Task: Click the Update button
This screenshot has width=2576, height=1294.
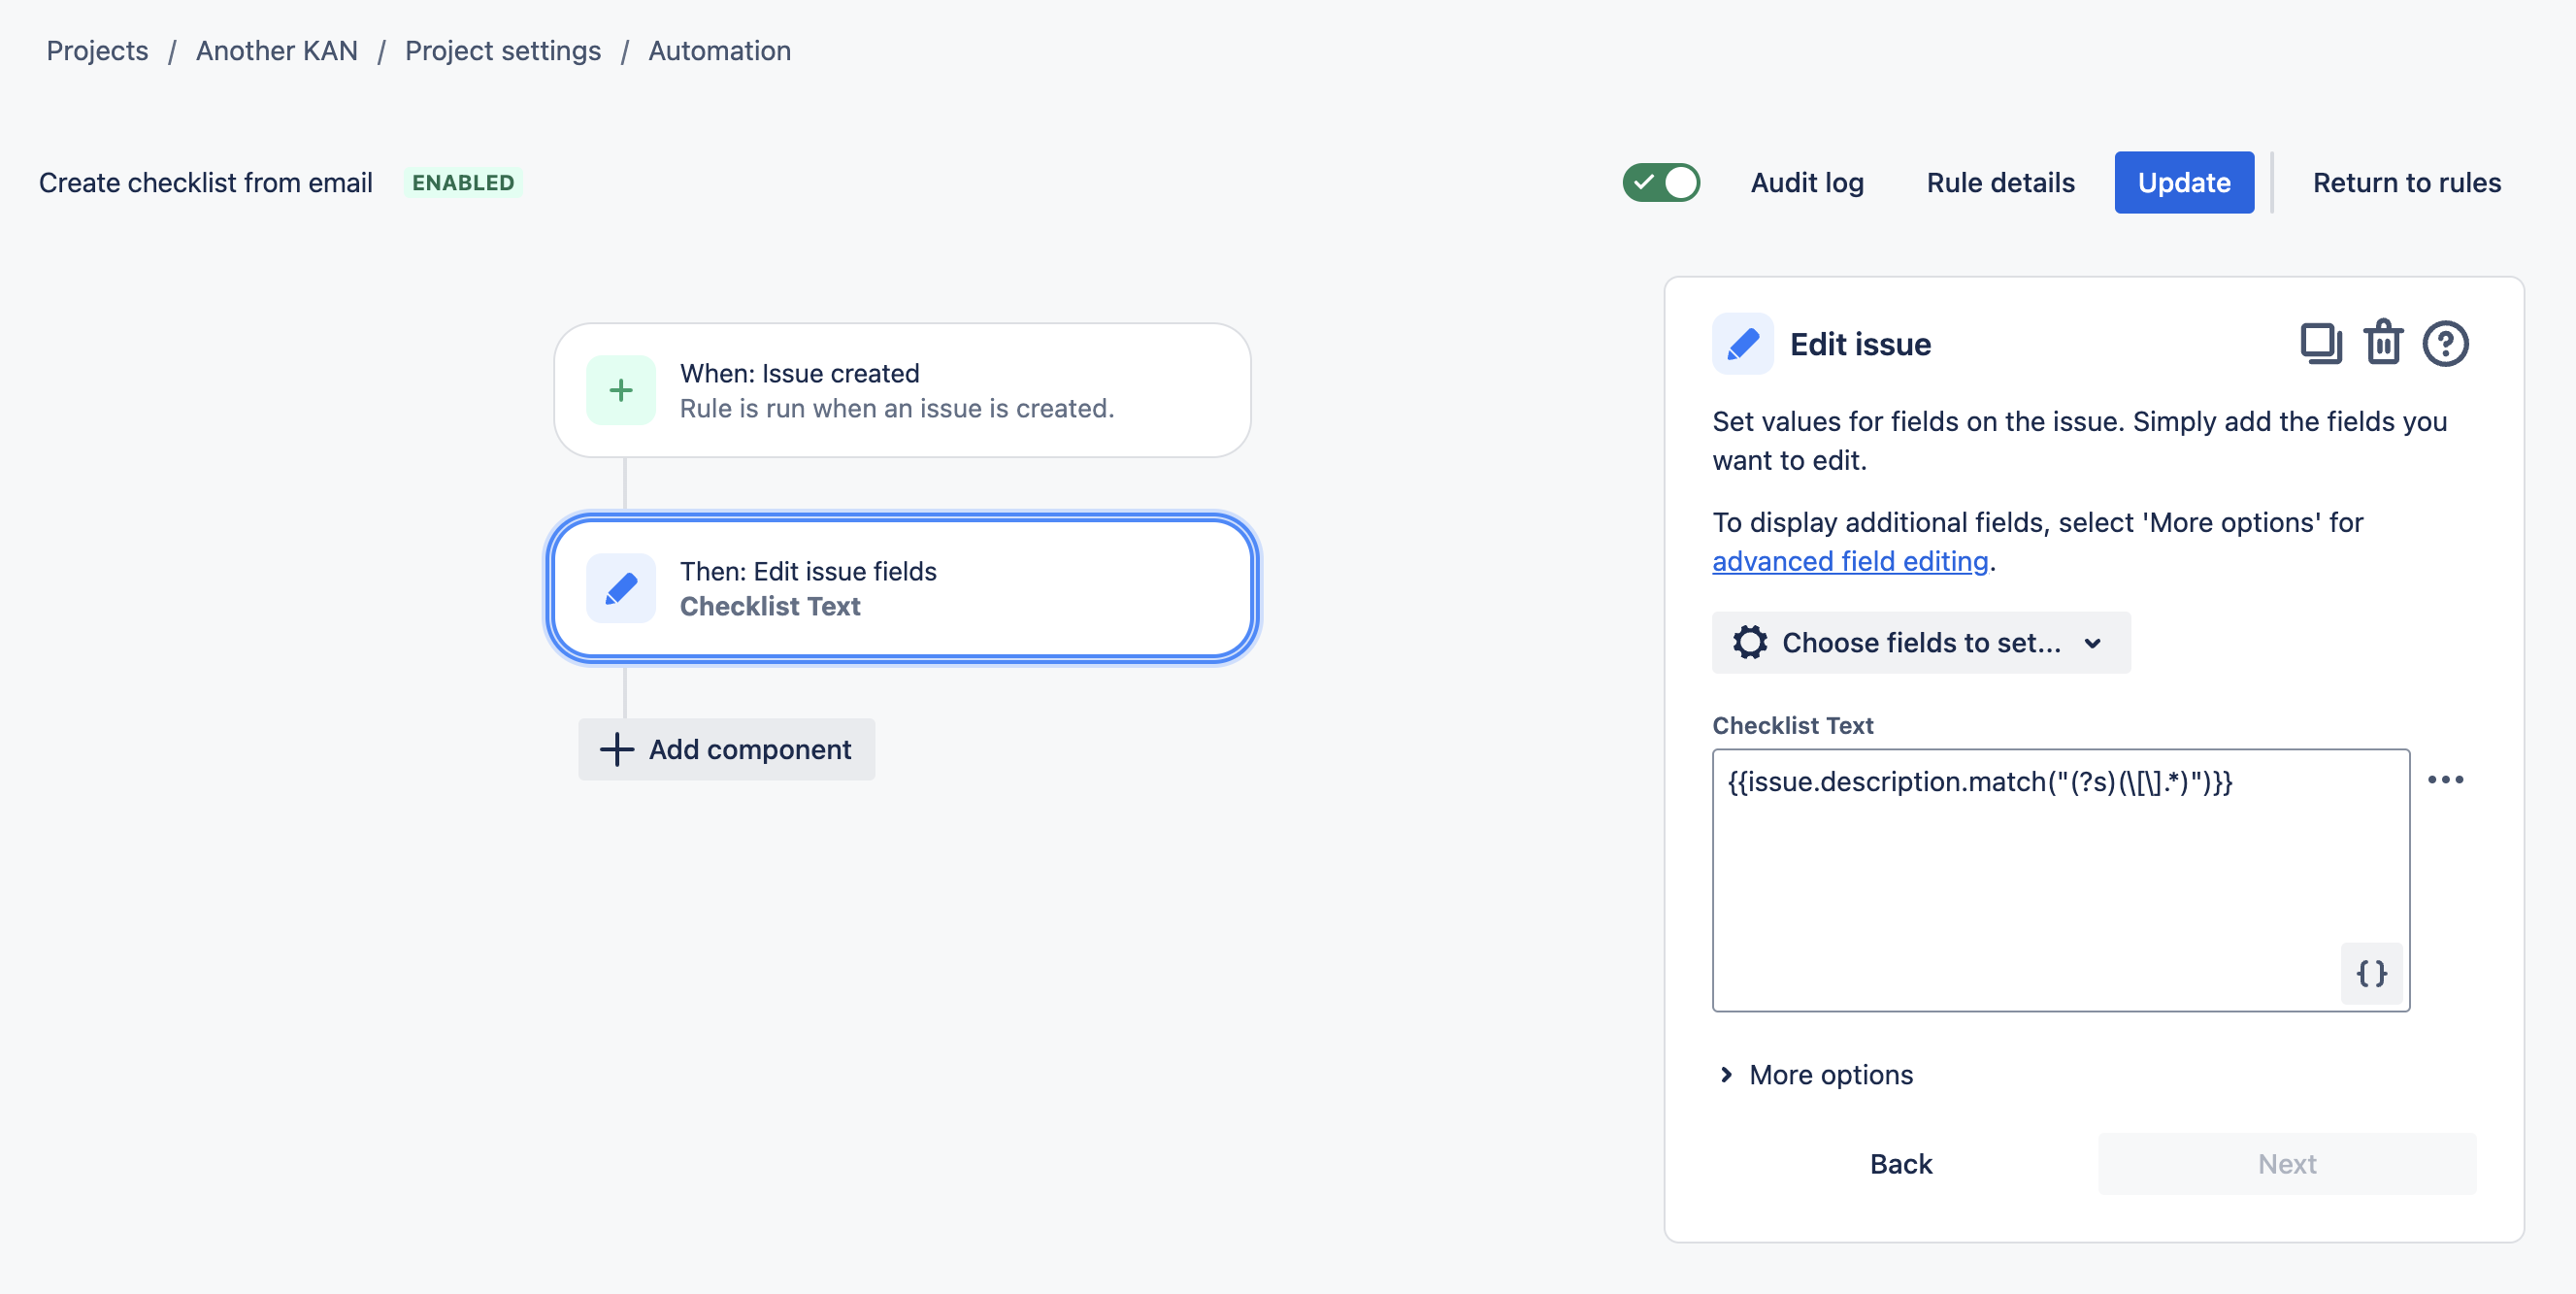Action: point(2183,182)
